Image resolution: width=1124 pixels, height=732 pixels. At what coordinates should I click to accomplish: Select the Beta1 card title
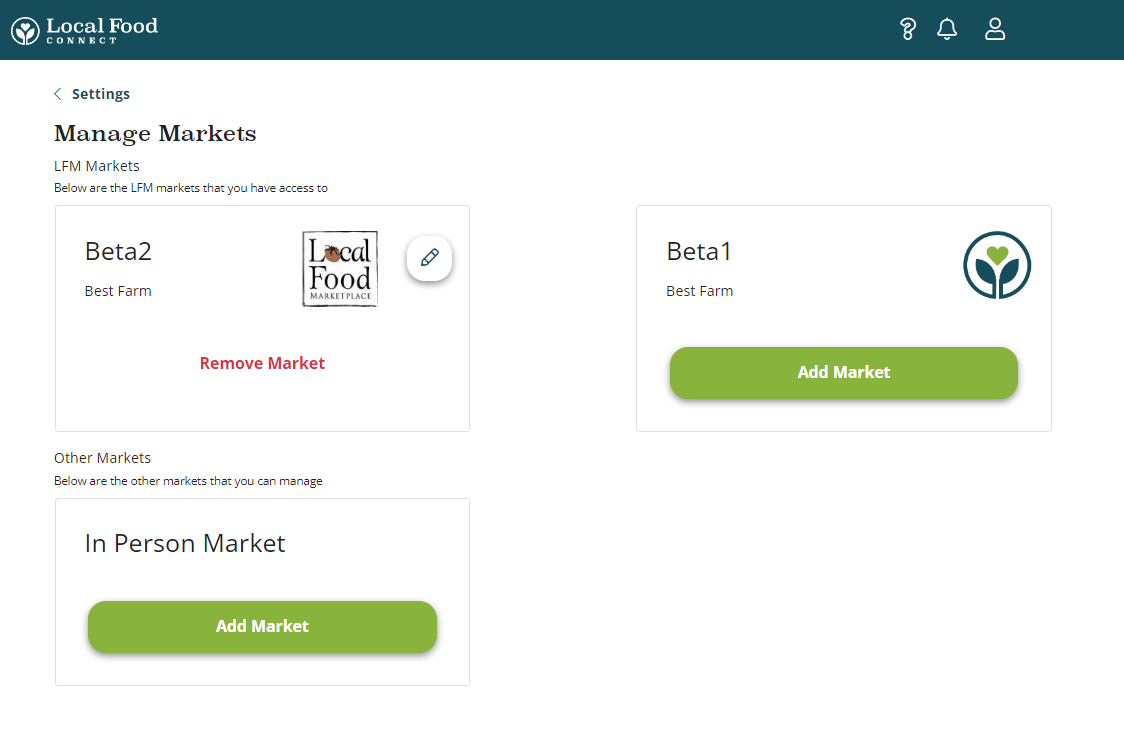699,252
